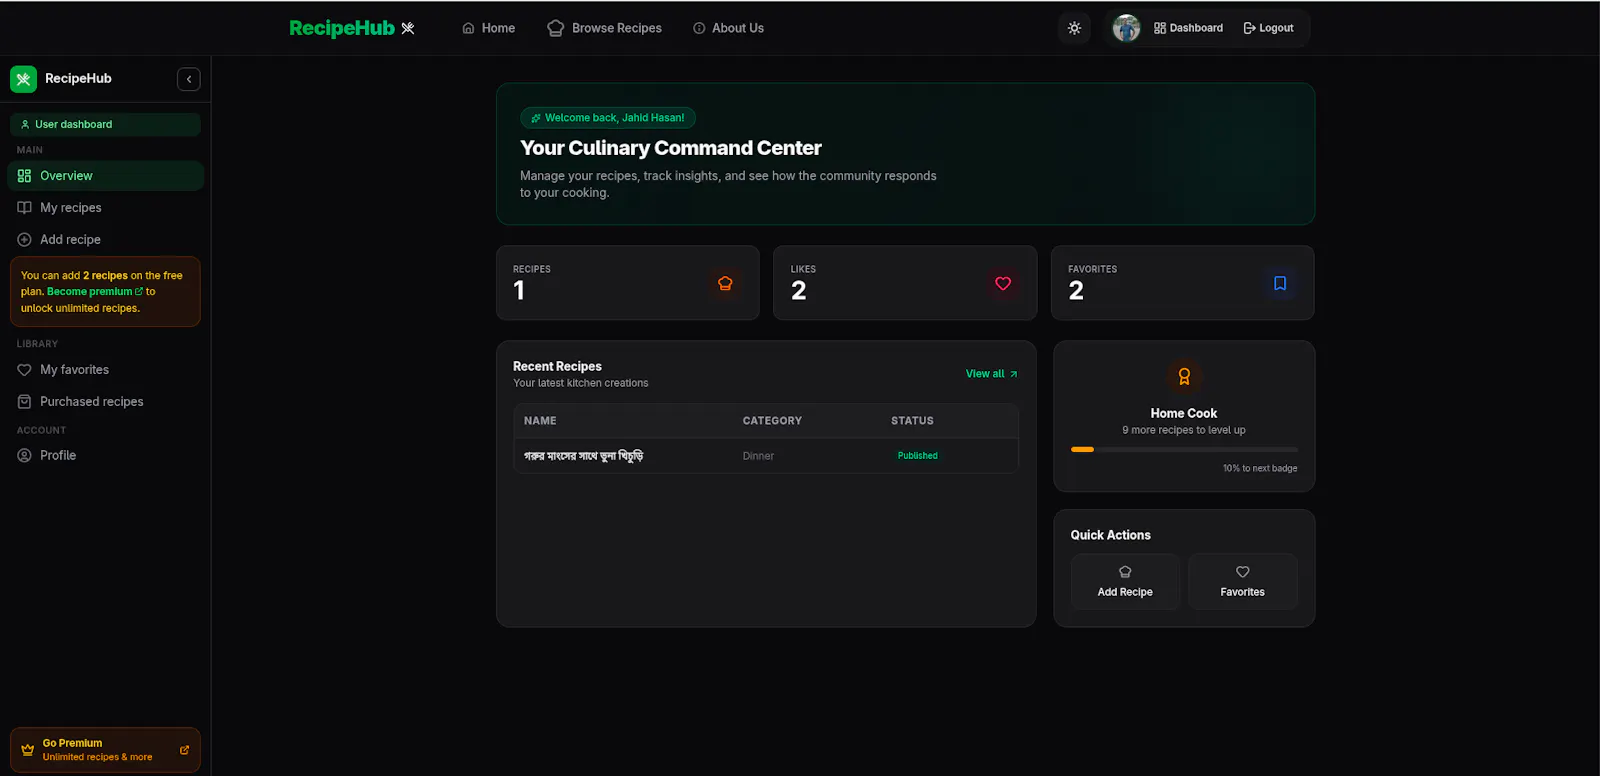Click the Welcome back, Jahid Hasan badge
The height and width of the screenshot is (776, 1600).
point(608,118)
